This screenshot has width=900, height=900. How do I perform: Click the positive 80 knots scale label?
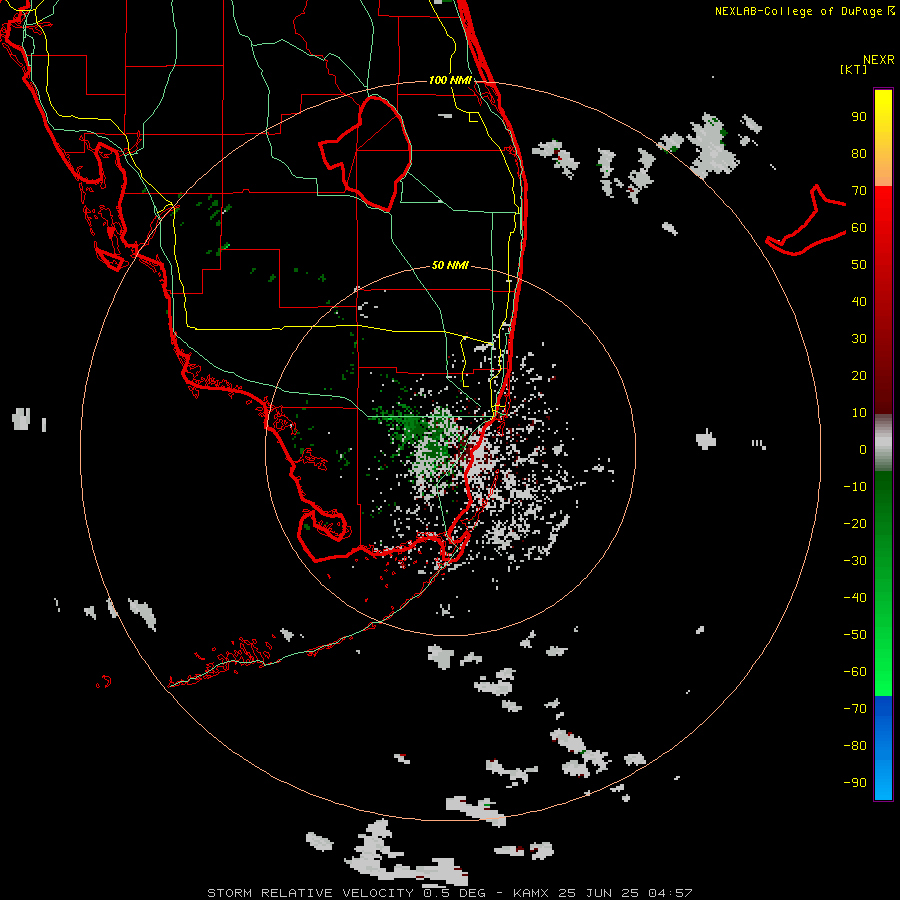click(859, 153)
